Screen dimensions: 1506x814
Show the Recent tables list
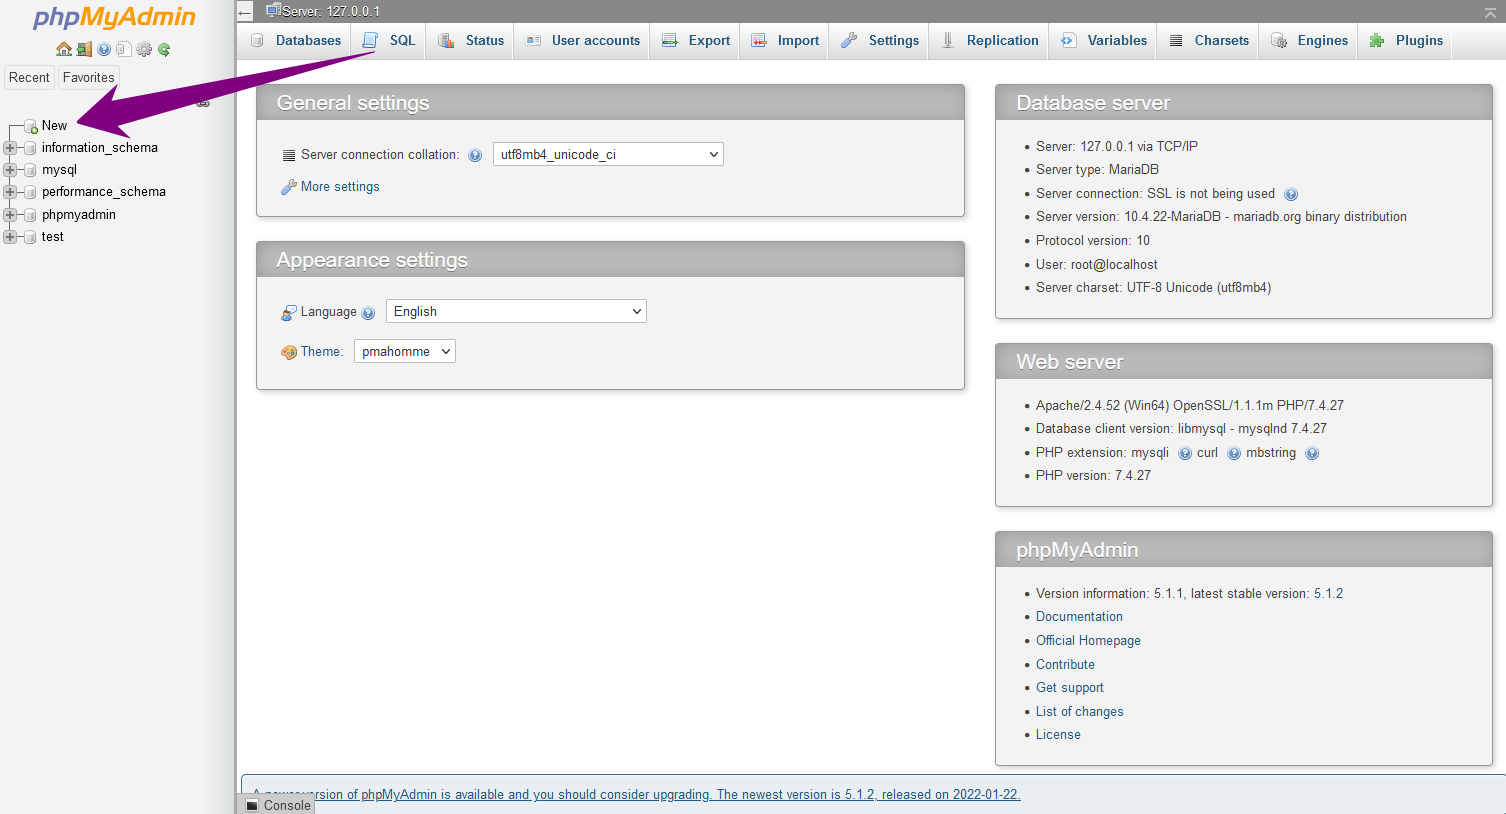(29, 77)
